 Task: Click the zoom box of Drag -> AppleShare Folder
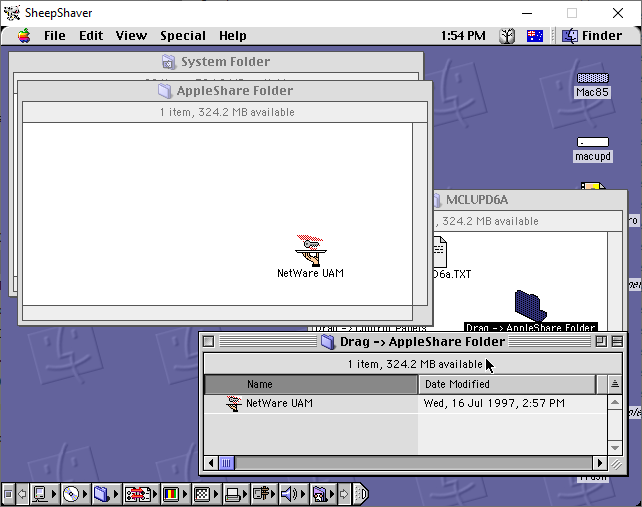[x=601, y=341]
